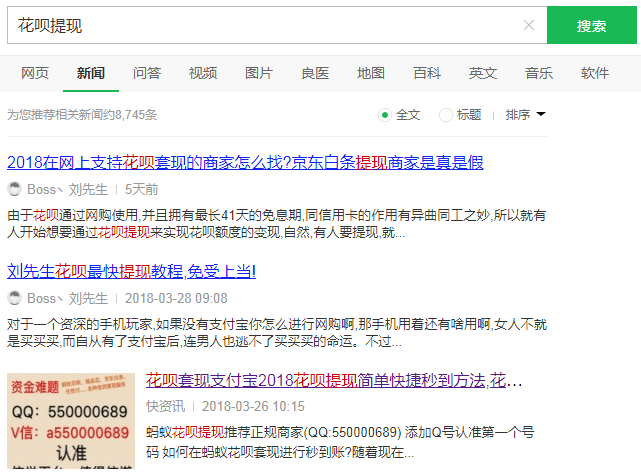Click author Boss丶刘先生 dated 2018-03-28

click(67, 298)
